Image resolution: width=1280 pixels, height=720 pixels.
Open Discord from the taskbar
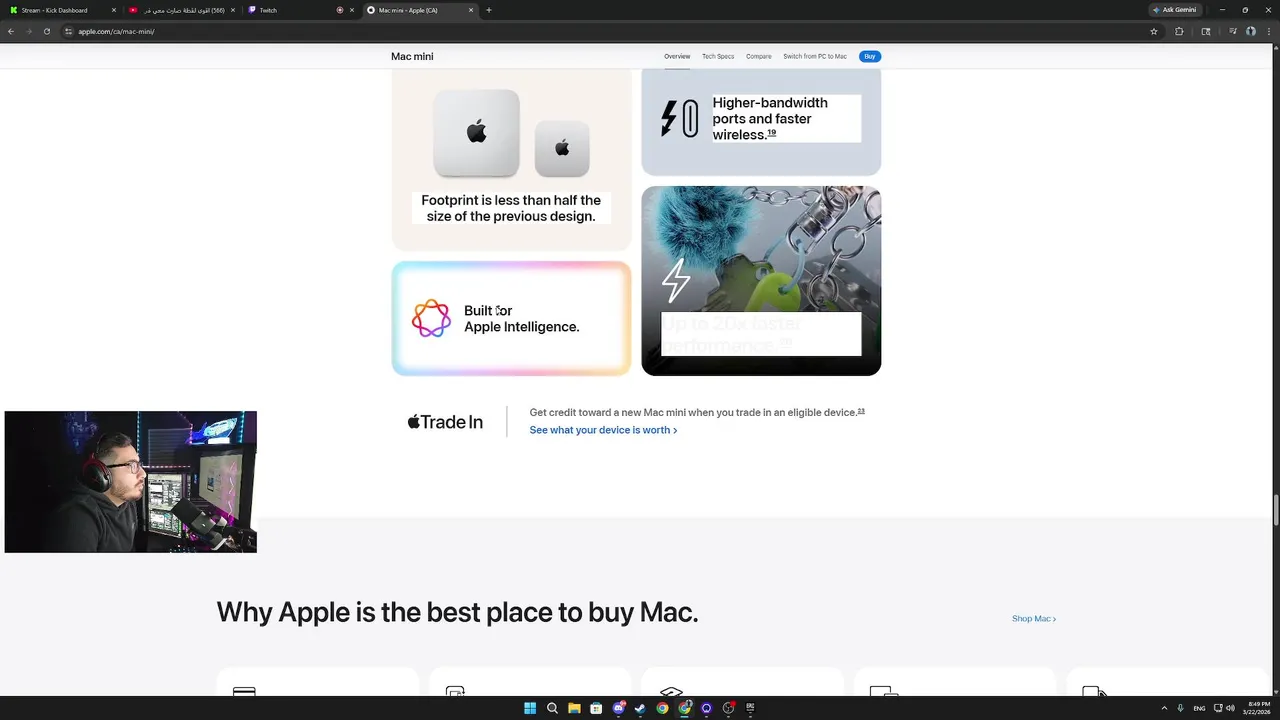pyautogui.click(x=618, y=708)
